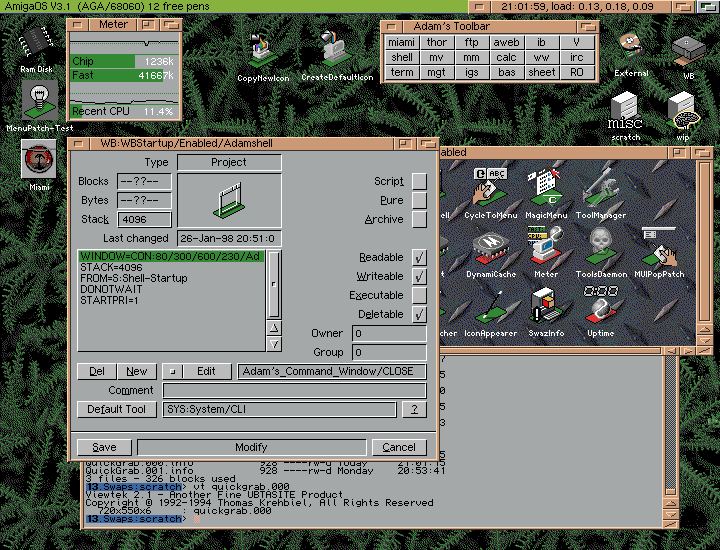Toggle the Pure checkbox
The image size is (720, 550).
pos(419,200)
